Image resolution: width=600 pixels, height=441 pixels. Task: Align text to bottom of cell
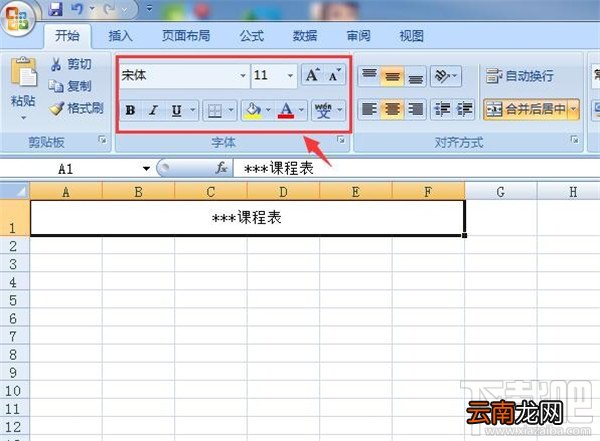point(415,76)
